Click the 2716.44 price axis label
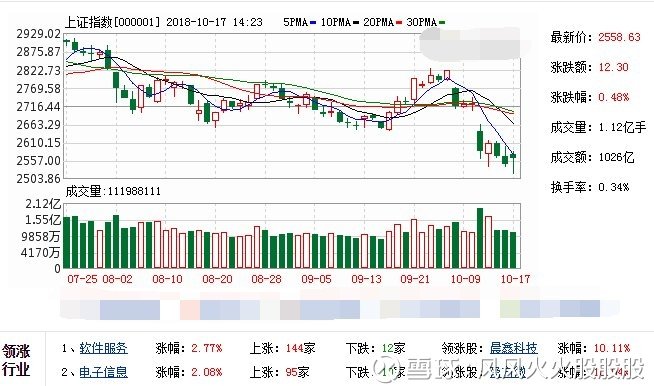Viewport: 654px width, 386px height. [x=38, y=107]
